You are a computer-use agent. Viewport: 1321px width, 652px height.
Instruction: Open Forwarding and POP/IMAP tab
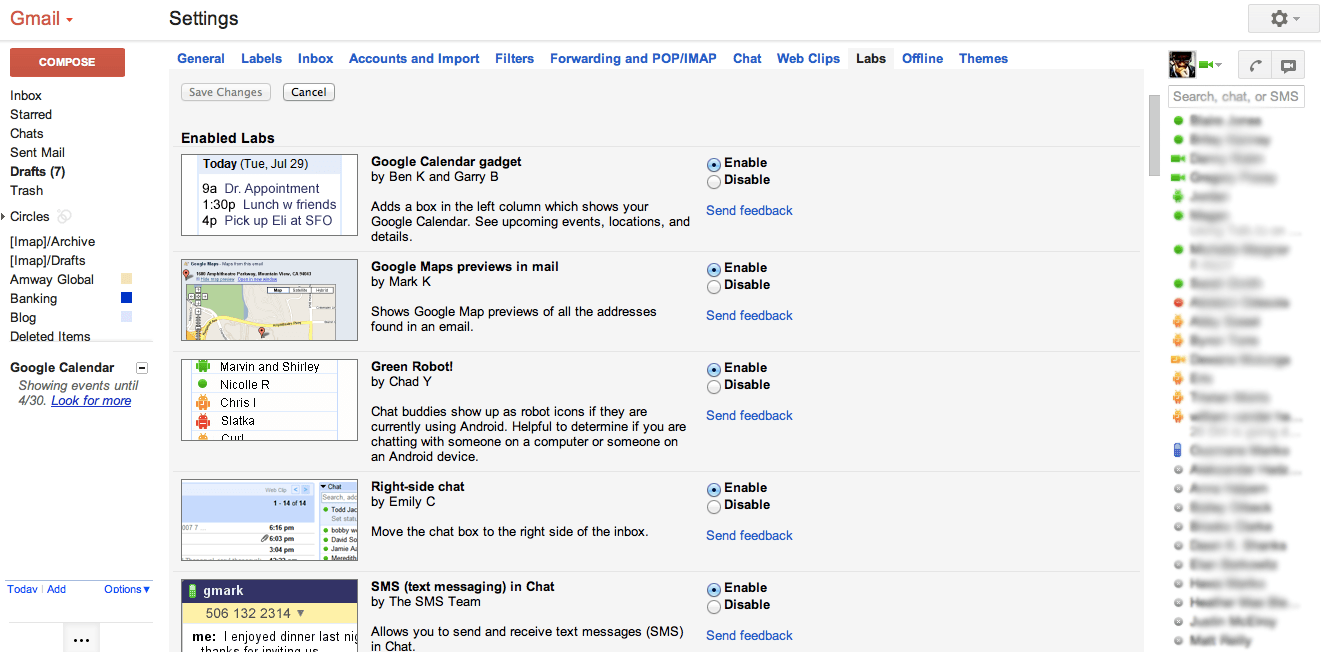tap(633, 58)
